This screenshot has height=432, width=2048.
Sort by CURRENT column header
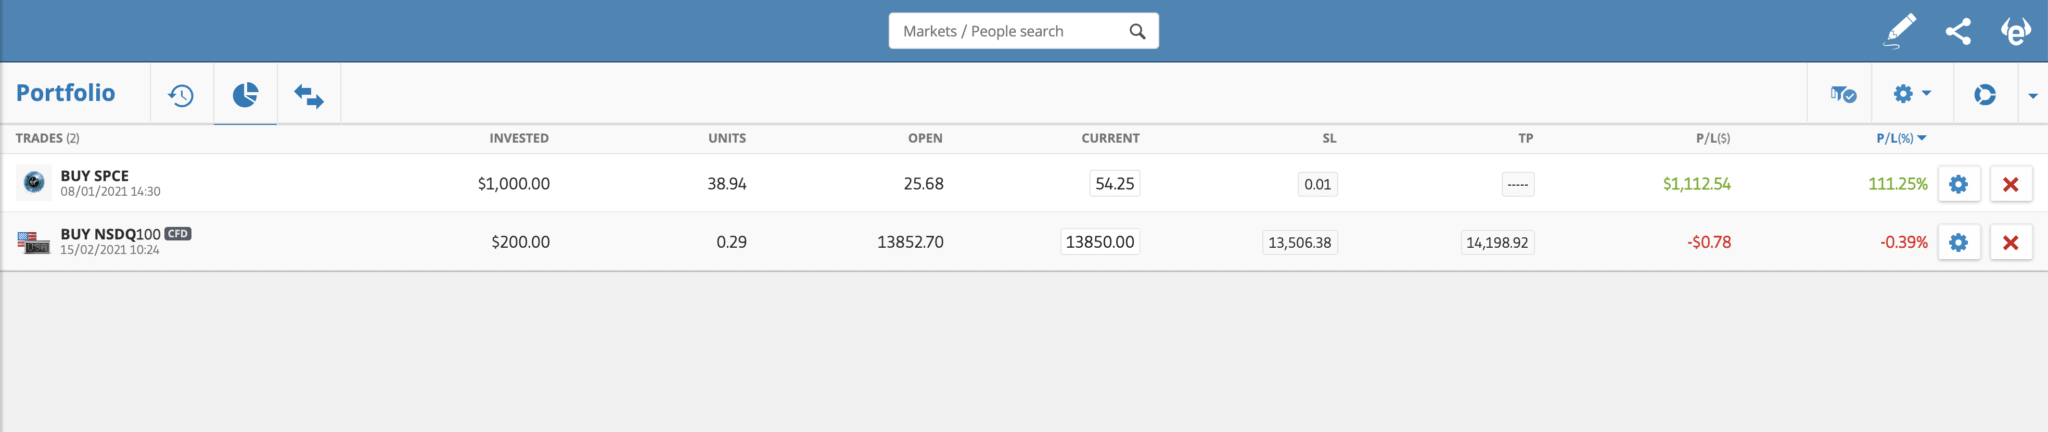pos(1110,138)
